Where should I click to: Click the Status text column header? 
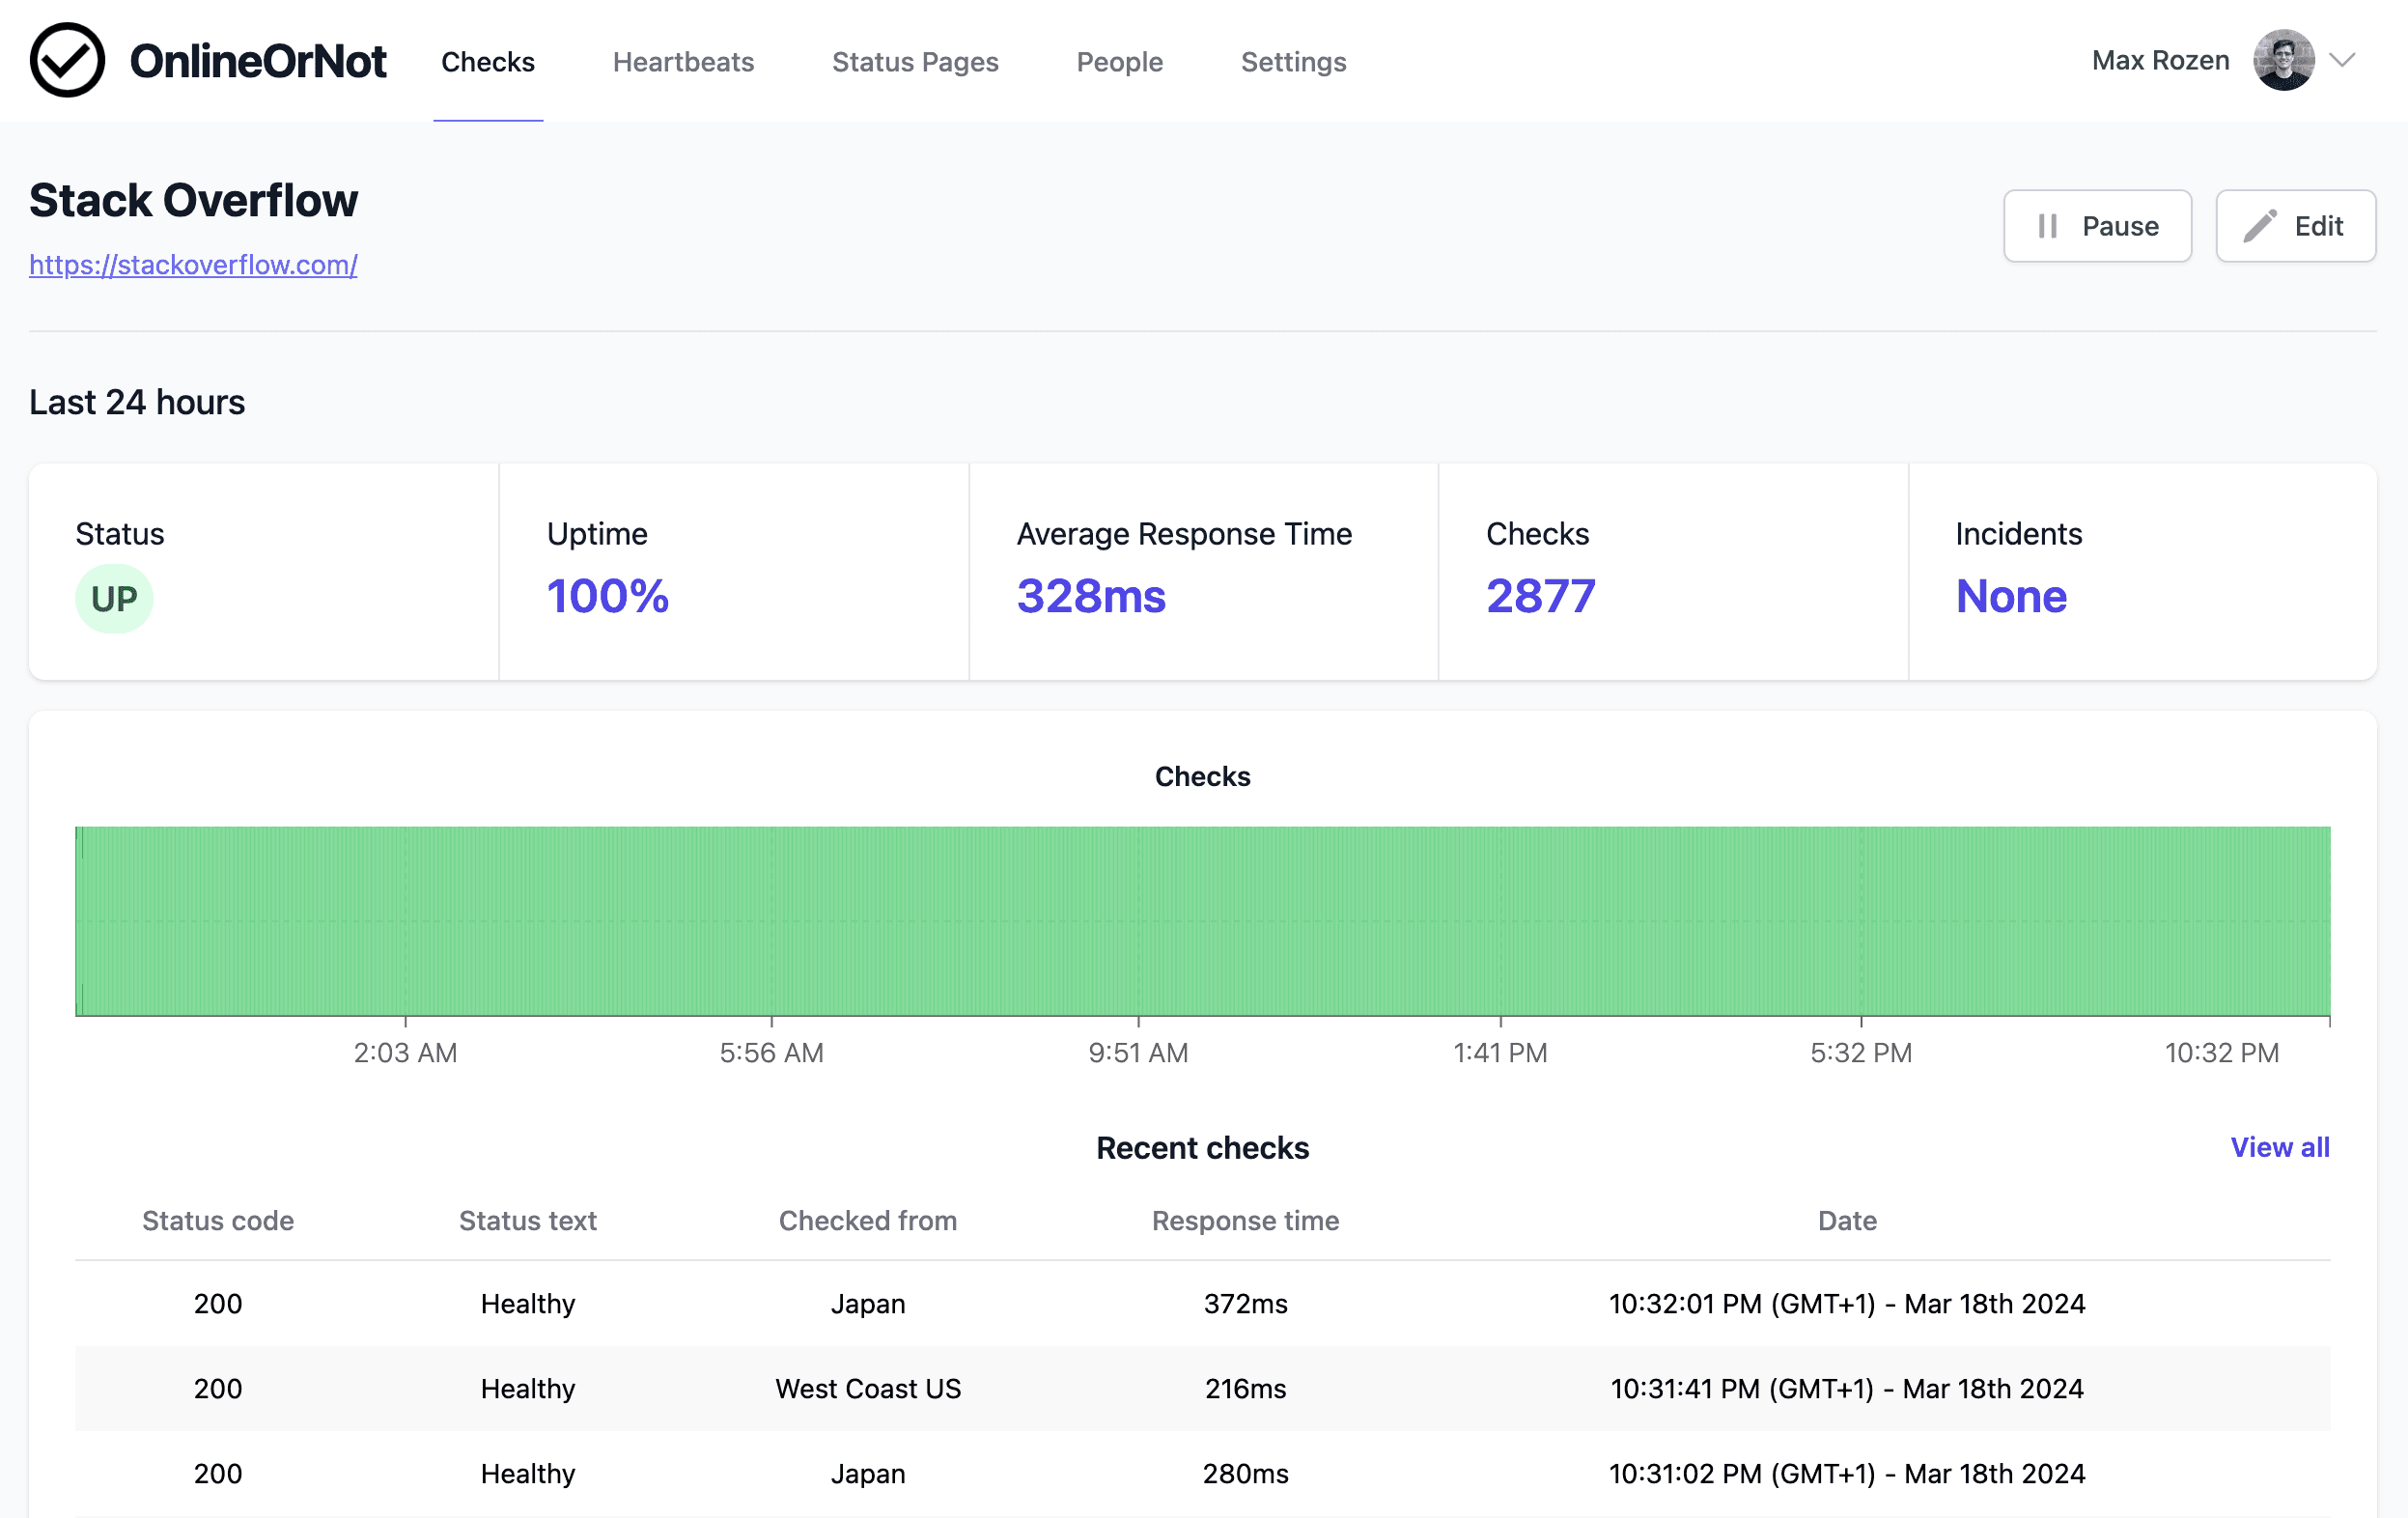(528, 1220)
